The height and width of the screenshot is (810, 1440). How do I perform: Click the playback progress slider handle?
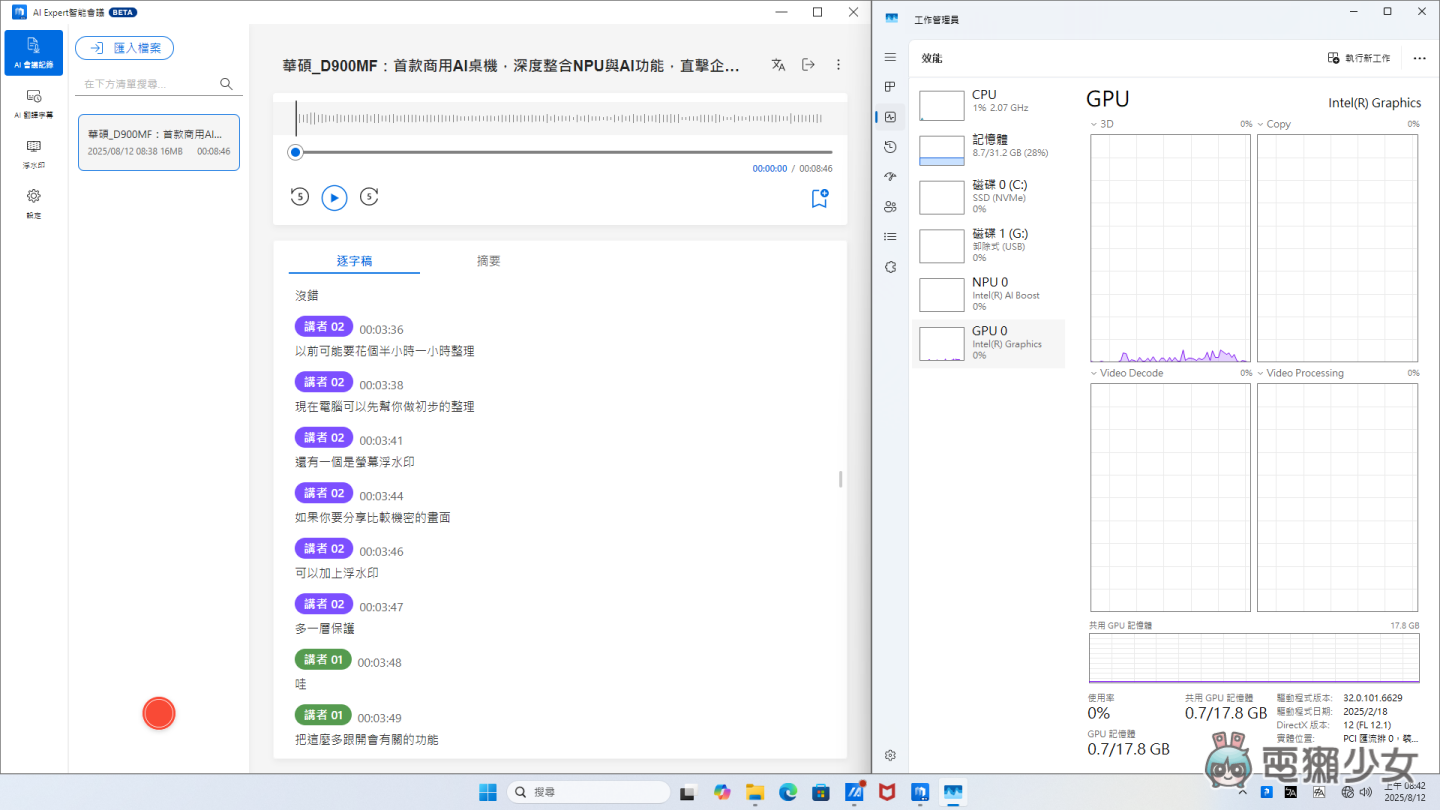click(x=295, y=152)
